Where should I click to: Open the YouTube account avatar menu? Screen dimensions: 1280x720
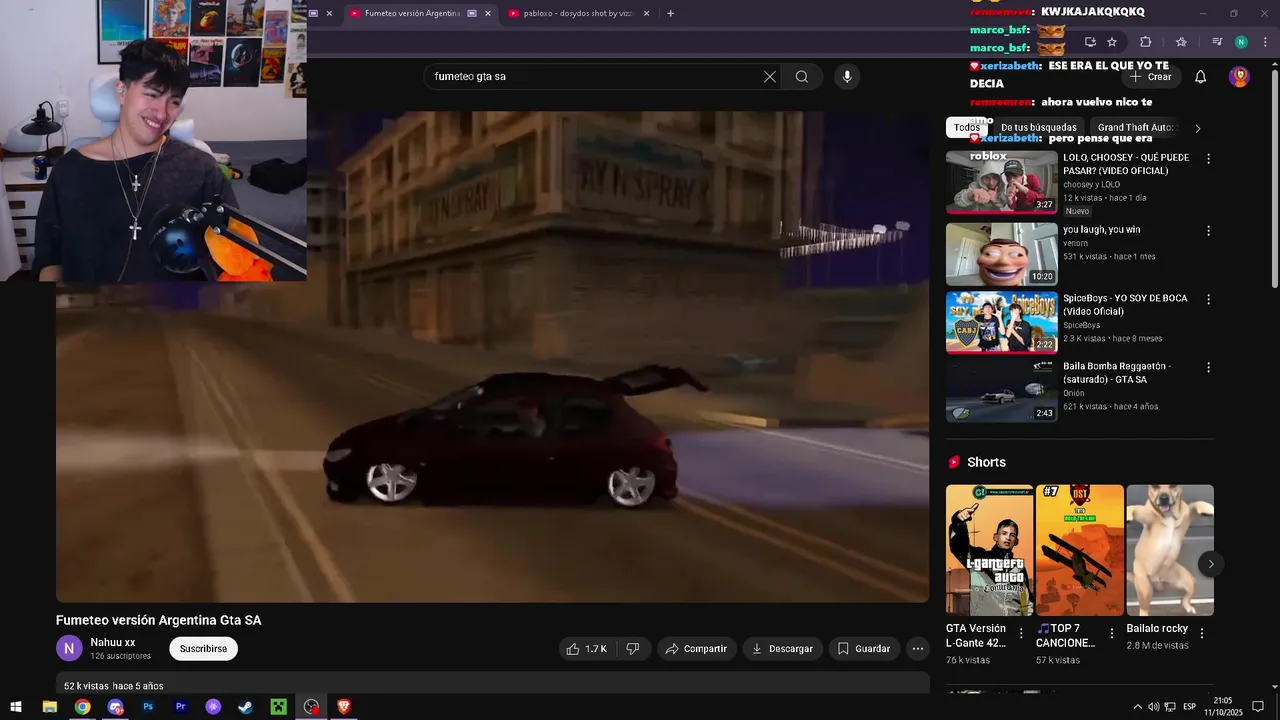tap(1239, 77)
